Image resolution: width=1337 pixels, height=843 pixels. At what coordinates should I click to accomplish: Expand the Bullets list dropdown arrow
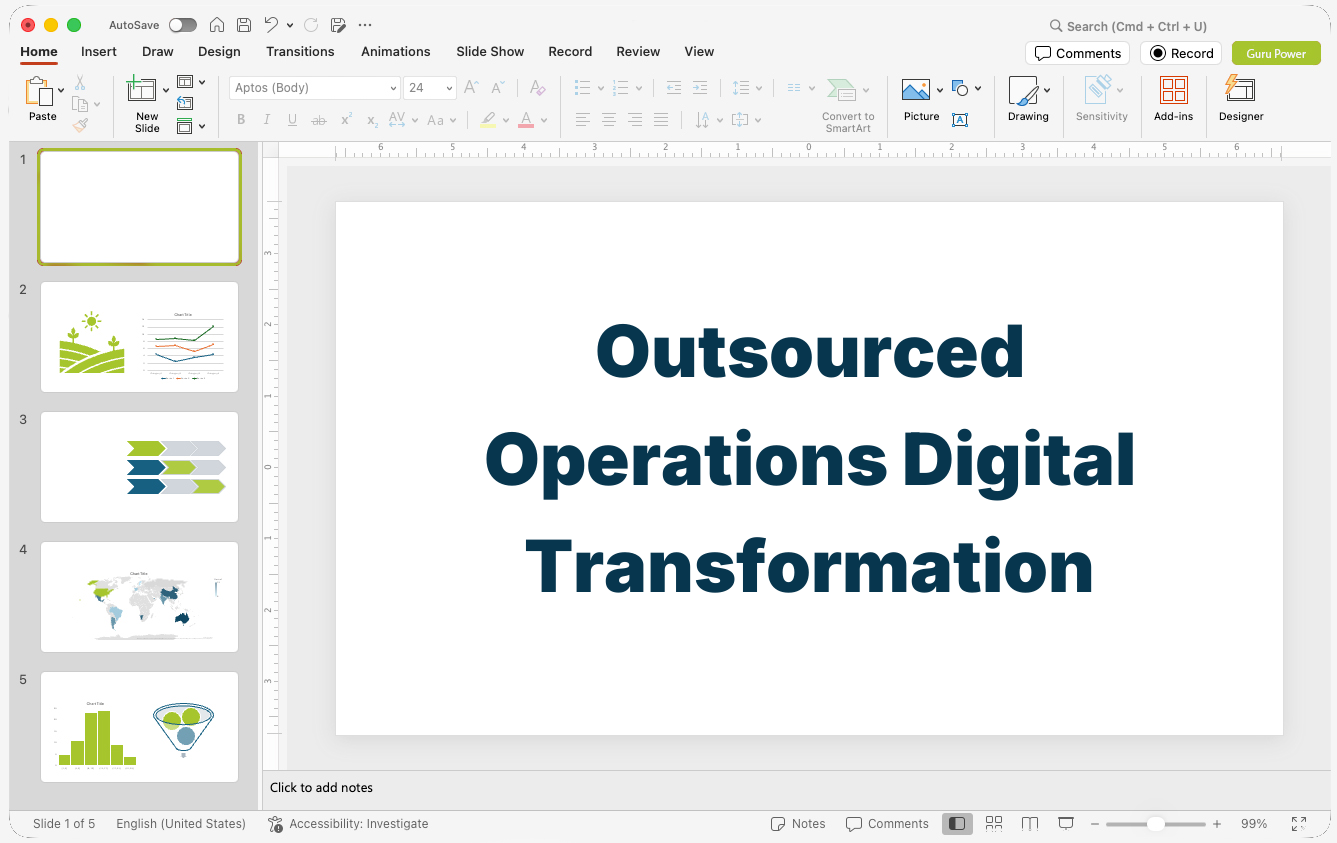coord(601,88)
